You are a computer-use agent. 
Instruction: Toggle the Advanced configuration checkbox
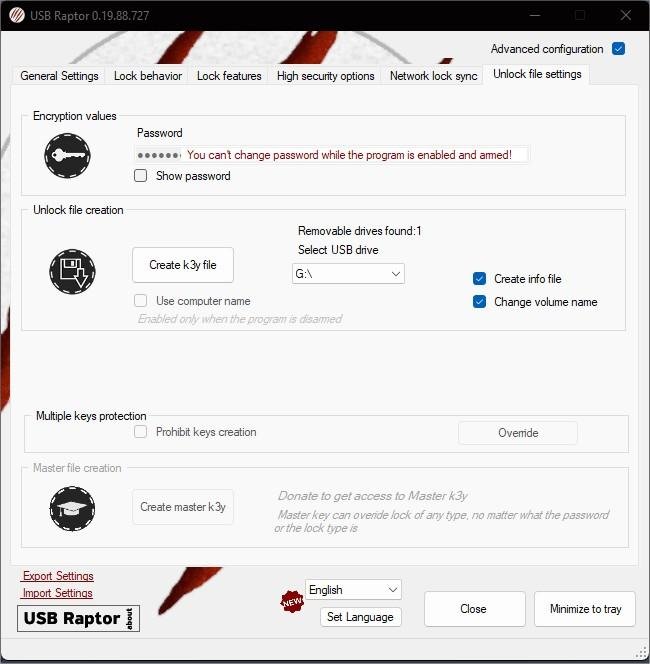click(x=618, y=49)
